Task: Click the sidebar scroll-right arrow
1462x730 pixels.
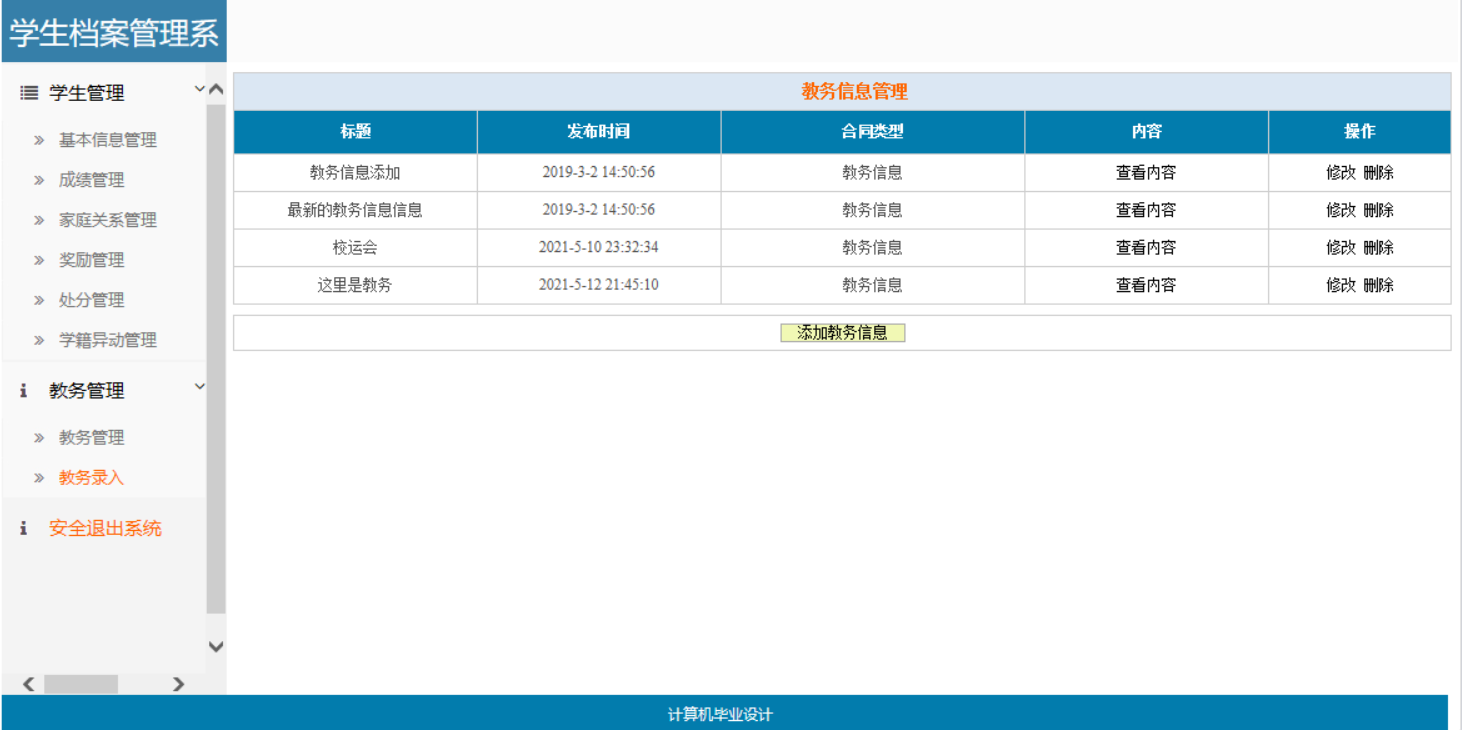Action: pos(178,684)
